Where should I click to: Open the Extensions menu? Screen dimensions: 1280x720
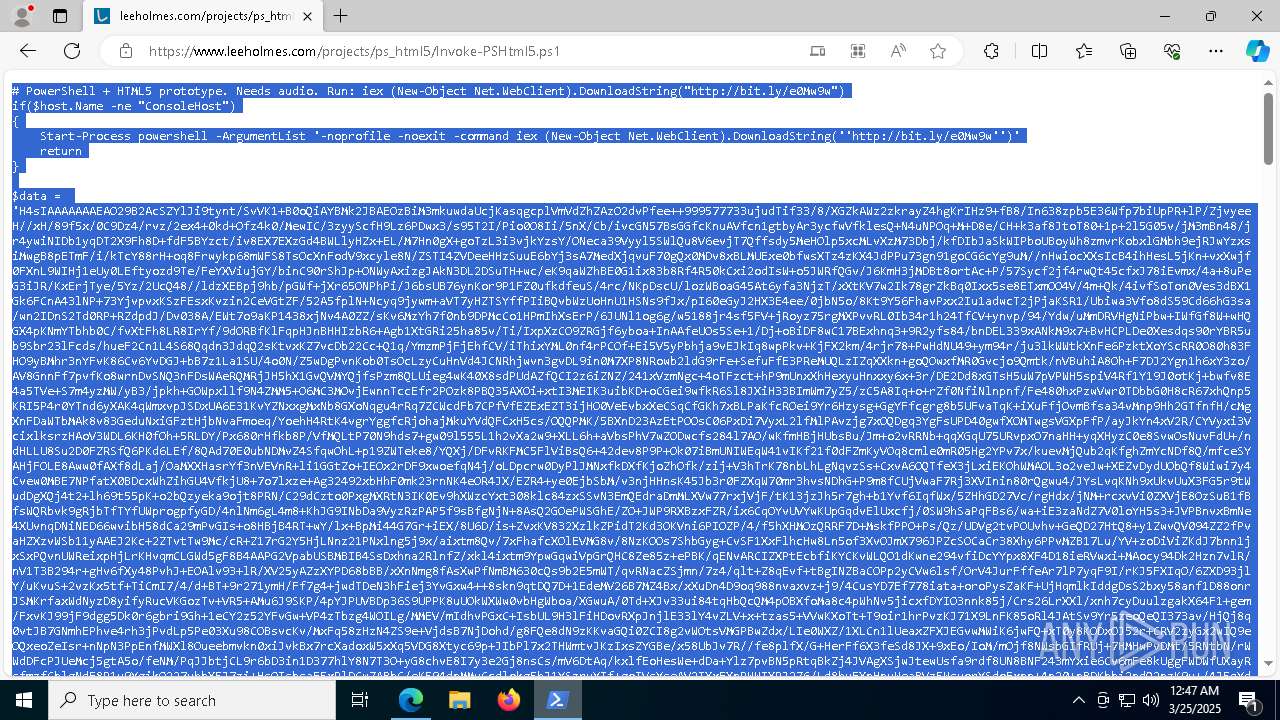991,51
